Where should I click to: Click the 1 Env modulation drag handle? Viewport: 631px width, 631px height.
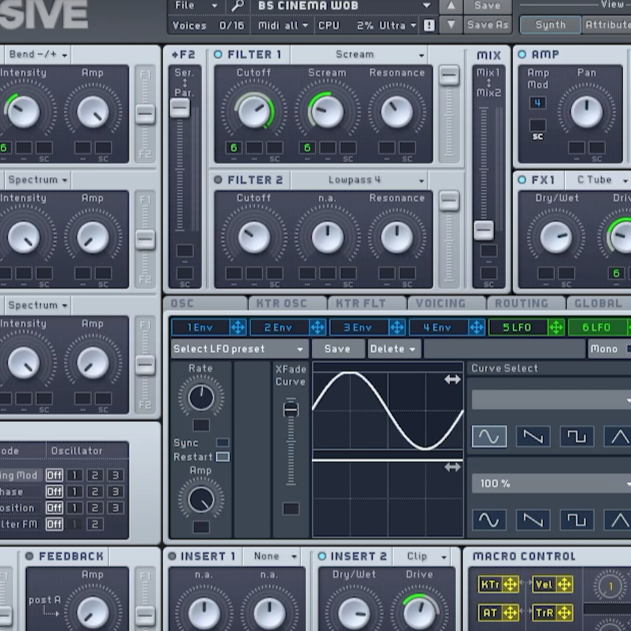pos(238,327)
